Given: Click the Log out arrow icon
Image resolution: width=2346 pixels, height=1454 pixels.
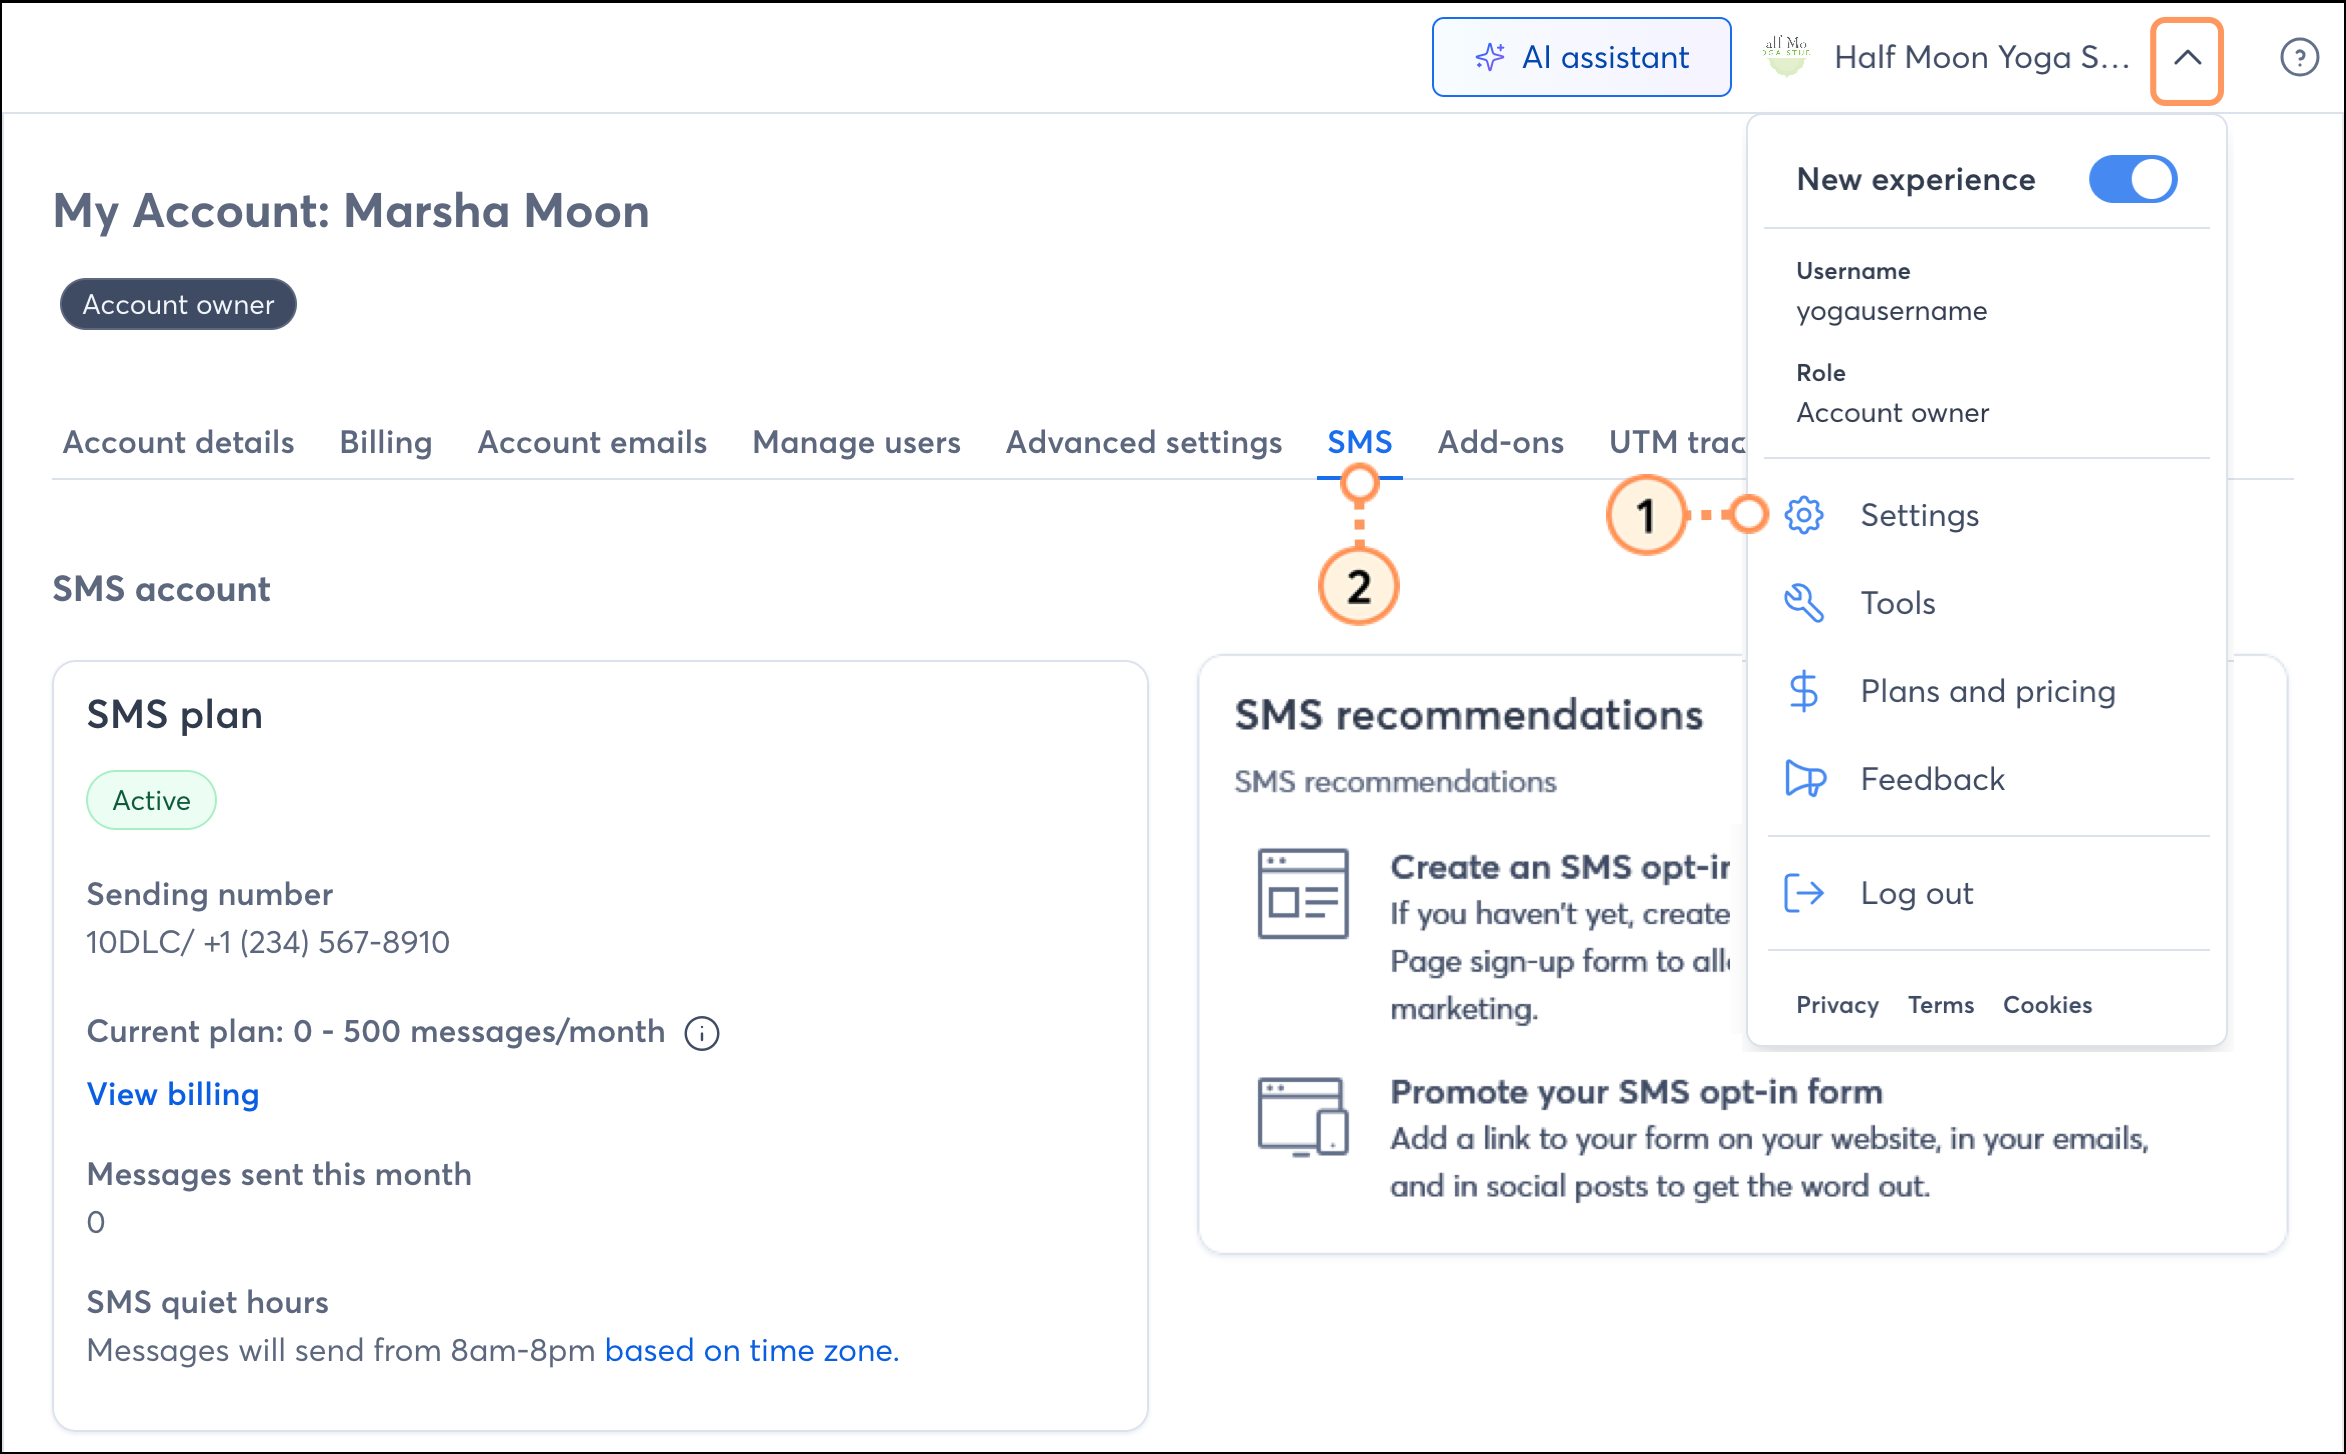Looking at the screenshot, I should click(x=1804, y=893).
